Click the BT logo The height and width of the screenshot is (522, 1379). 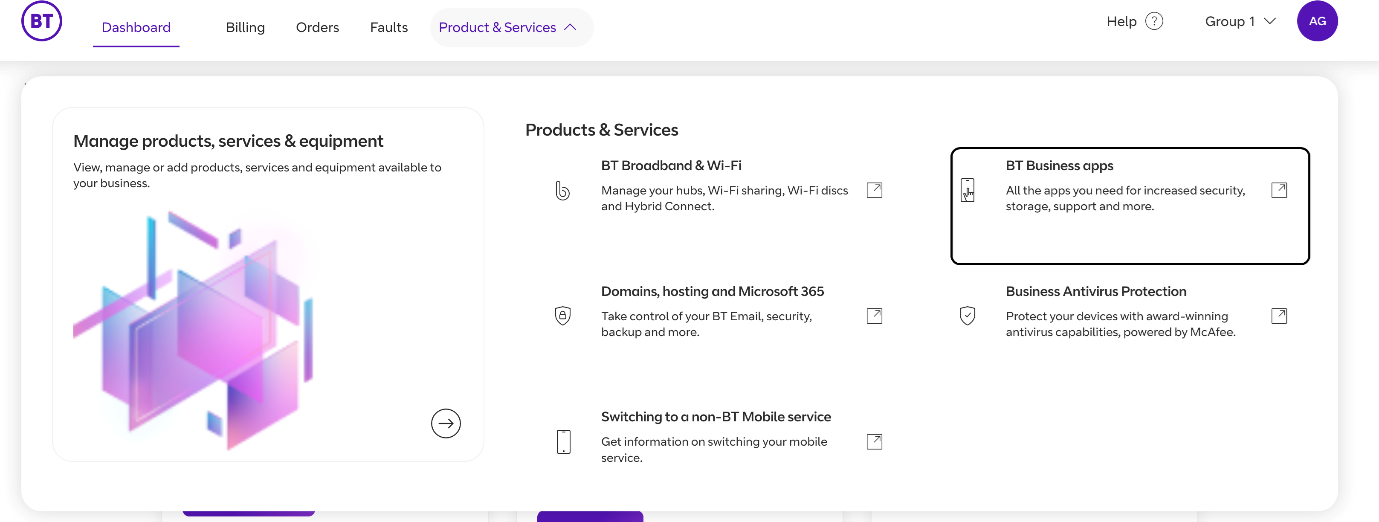[x=42, y=21]
